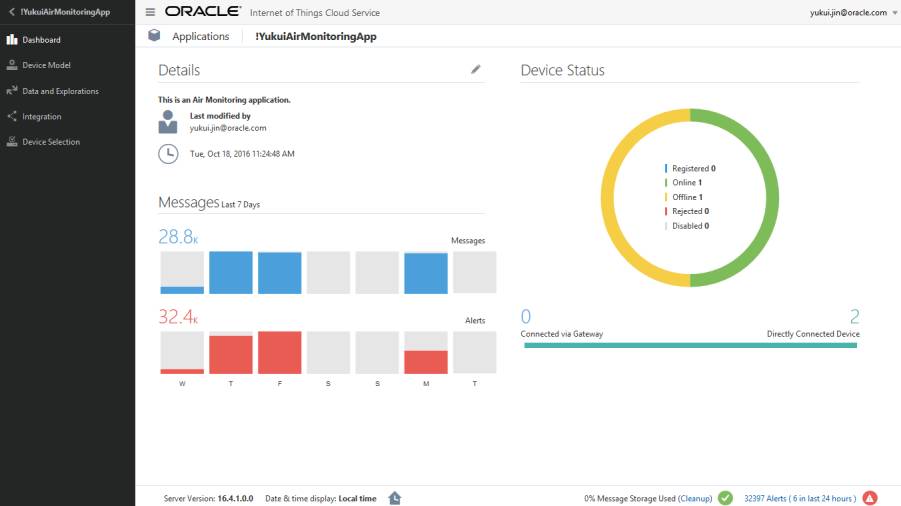
Task: Click the Directly Connected Device count 2
Action: [854, 316]
